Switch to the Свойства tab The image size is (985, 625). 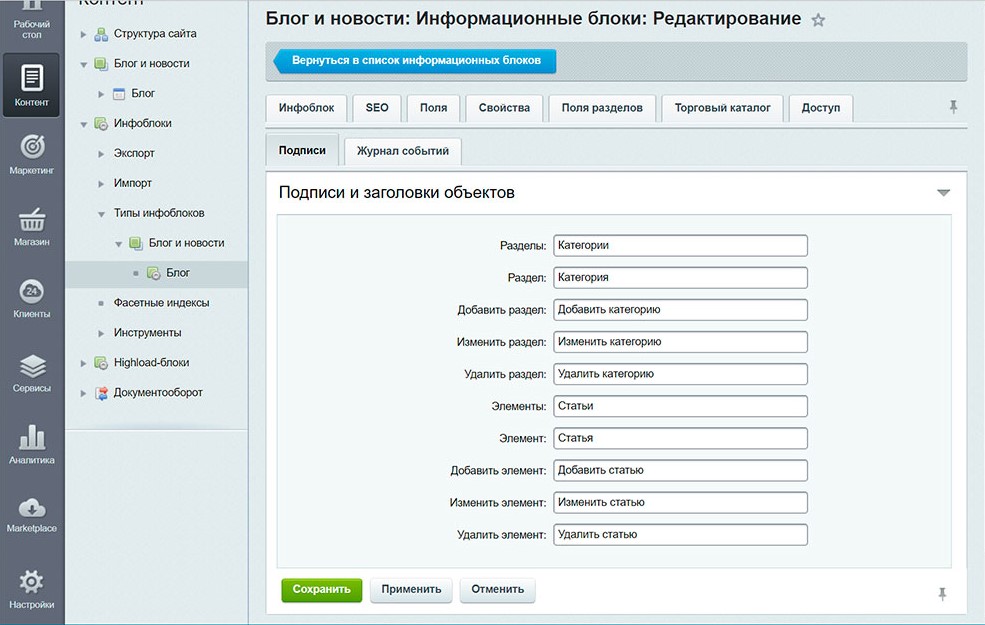[504, 108]
